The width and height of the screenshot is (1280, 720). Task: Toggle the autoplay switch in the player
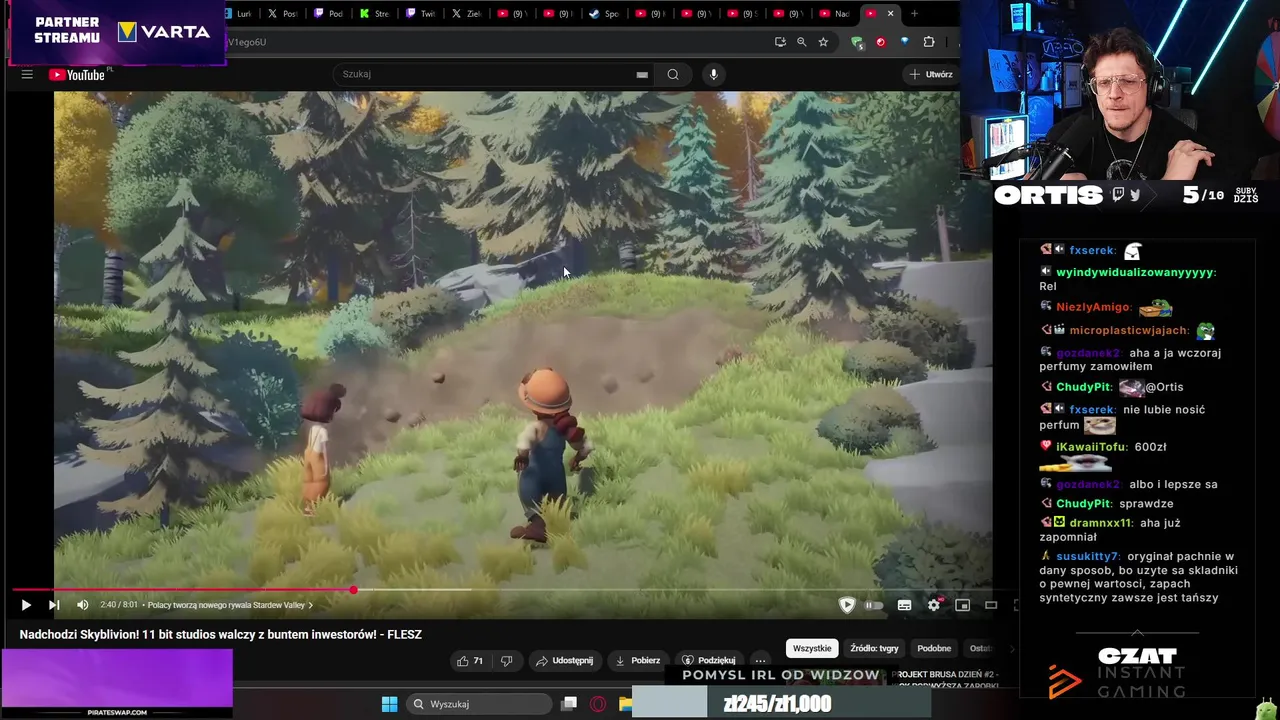tap(874, 605)
